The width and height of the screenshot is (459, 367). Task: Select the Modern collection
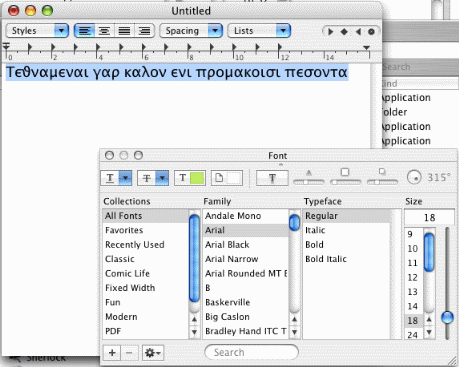coord(146,317)
